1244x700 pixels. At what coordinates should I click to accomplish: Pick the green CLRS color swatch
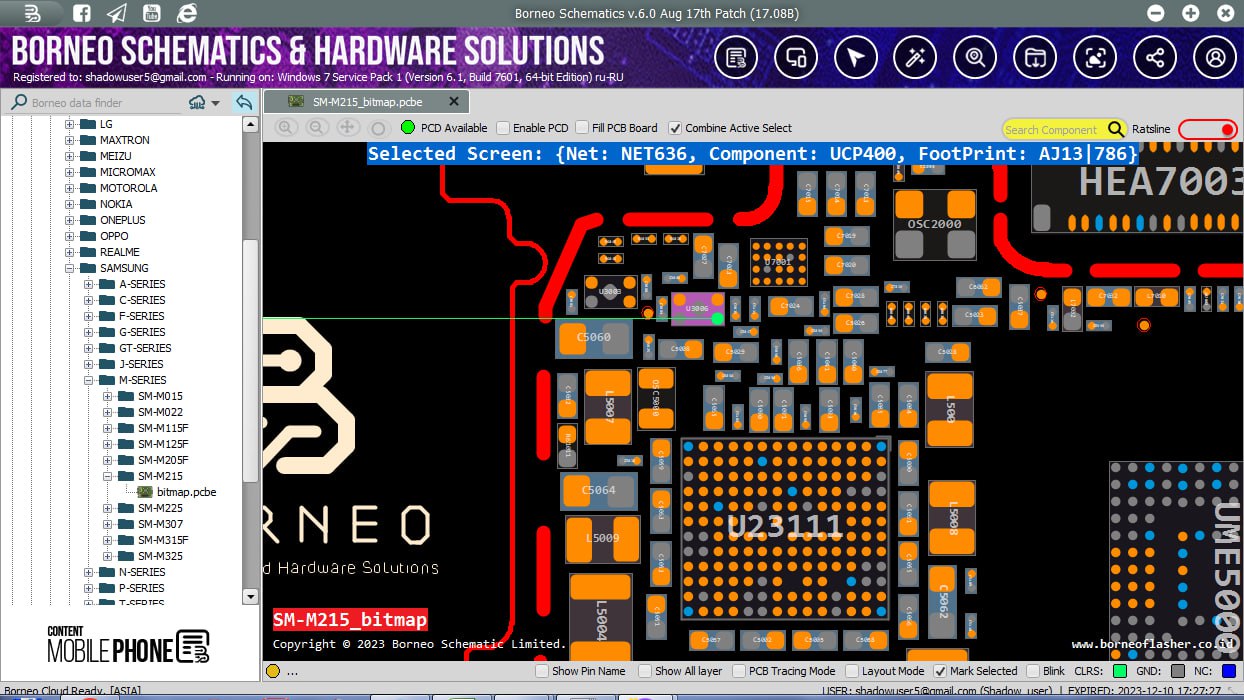tap(1119, 671)
